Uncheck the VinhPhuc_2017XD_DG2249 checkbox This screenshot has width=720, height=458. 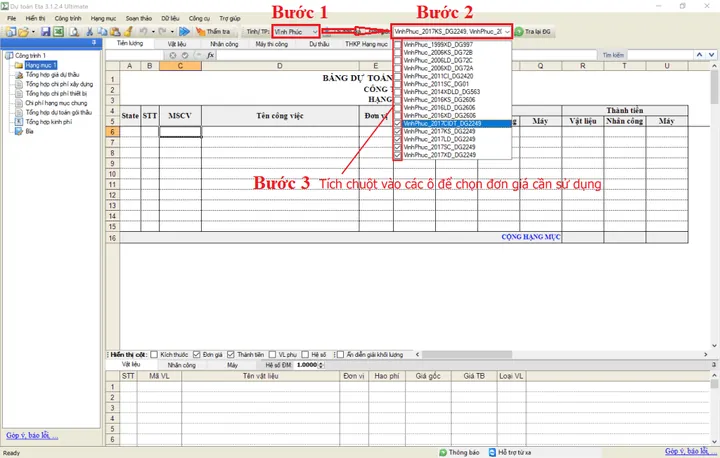[398, 155]
